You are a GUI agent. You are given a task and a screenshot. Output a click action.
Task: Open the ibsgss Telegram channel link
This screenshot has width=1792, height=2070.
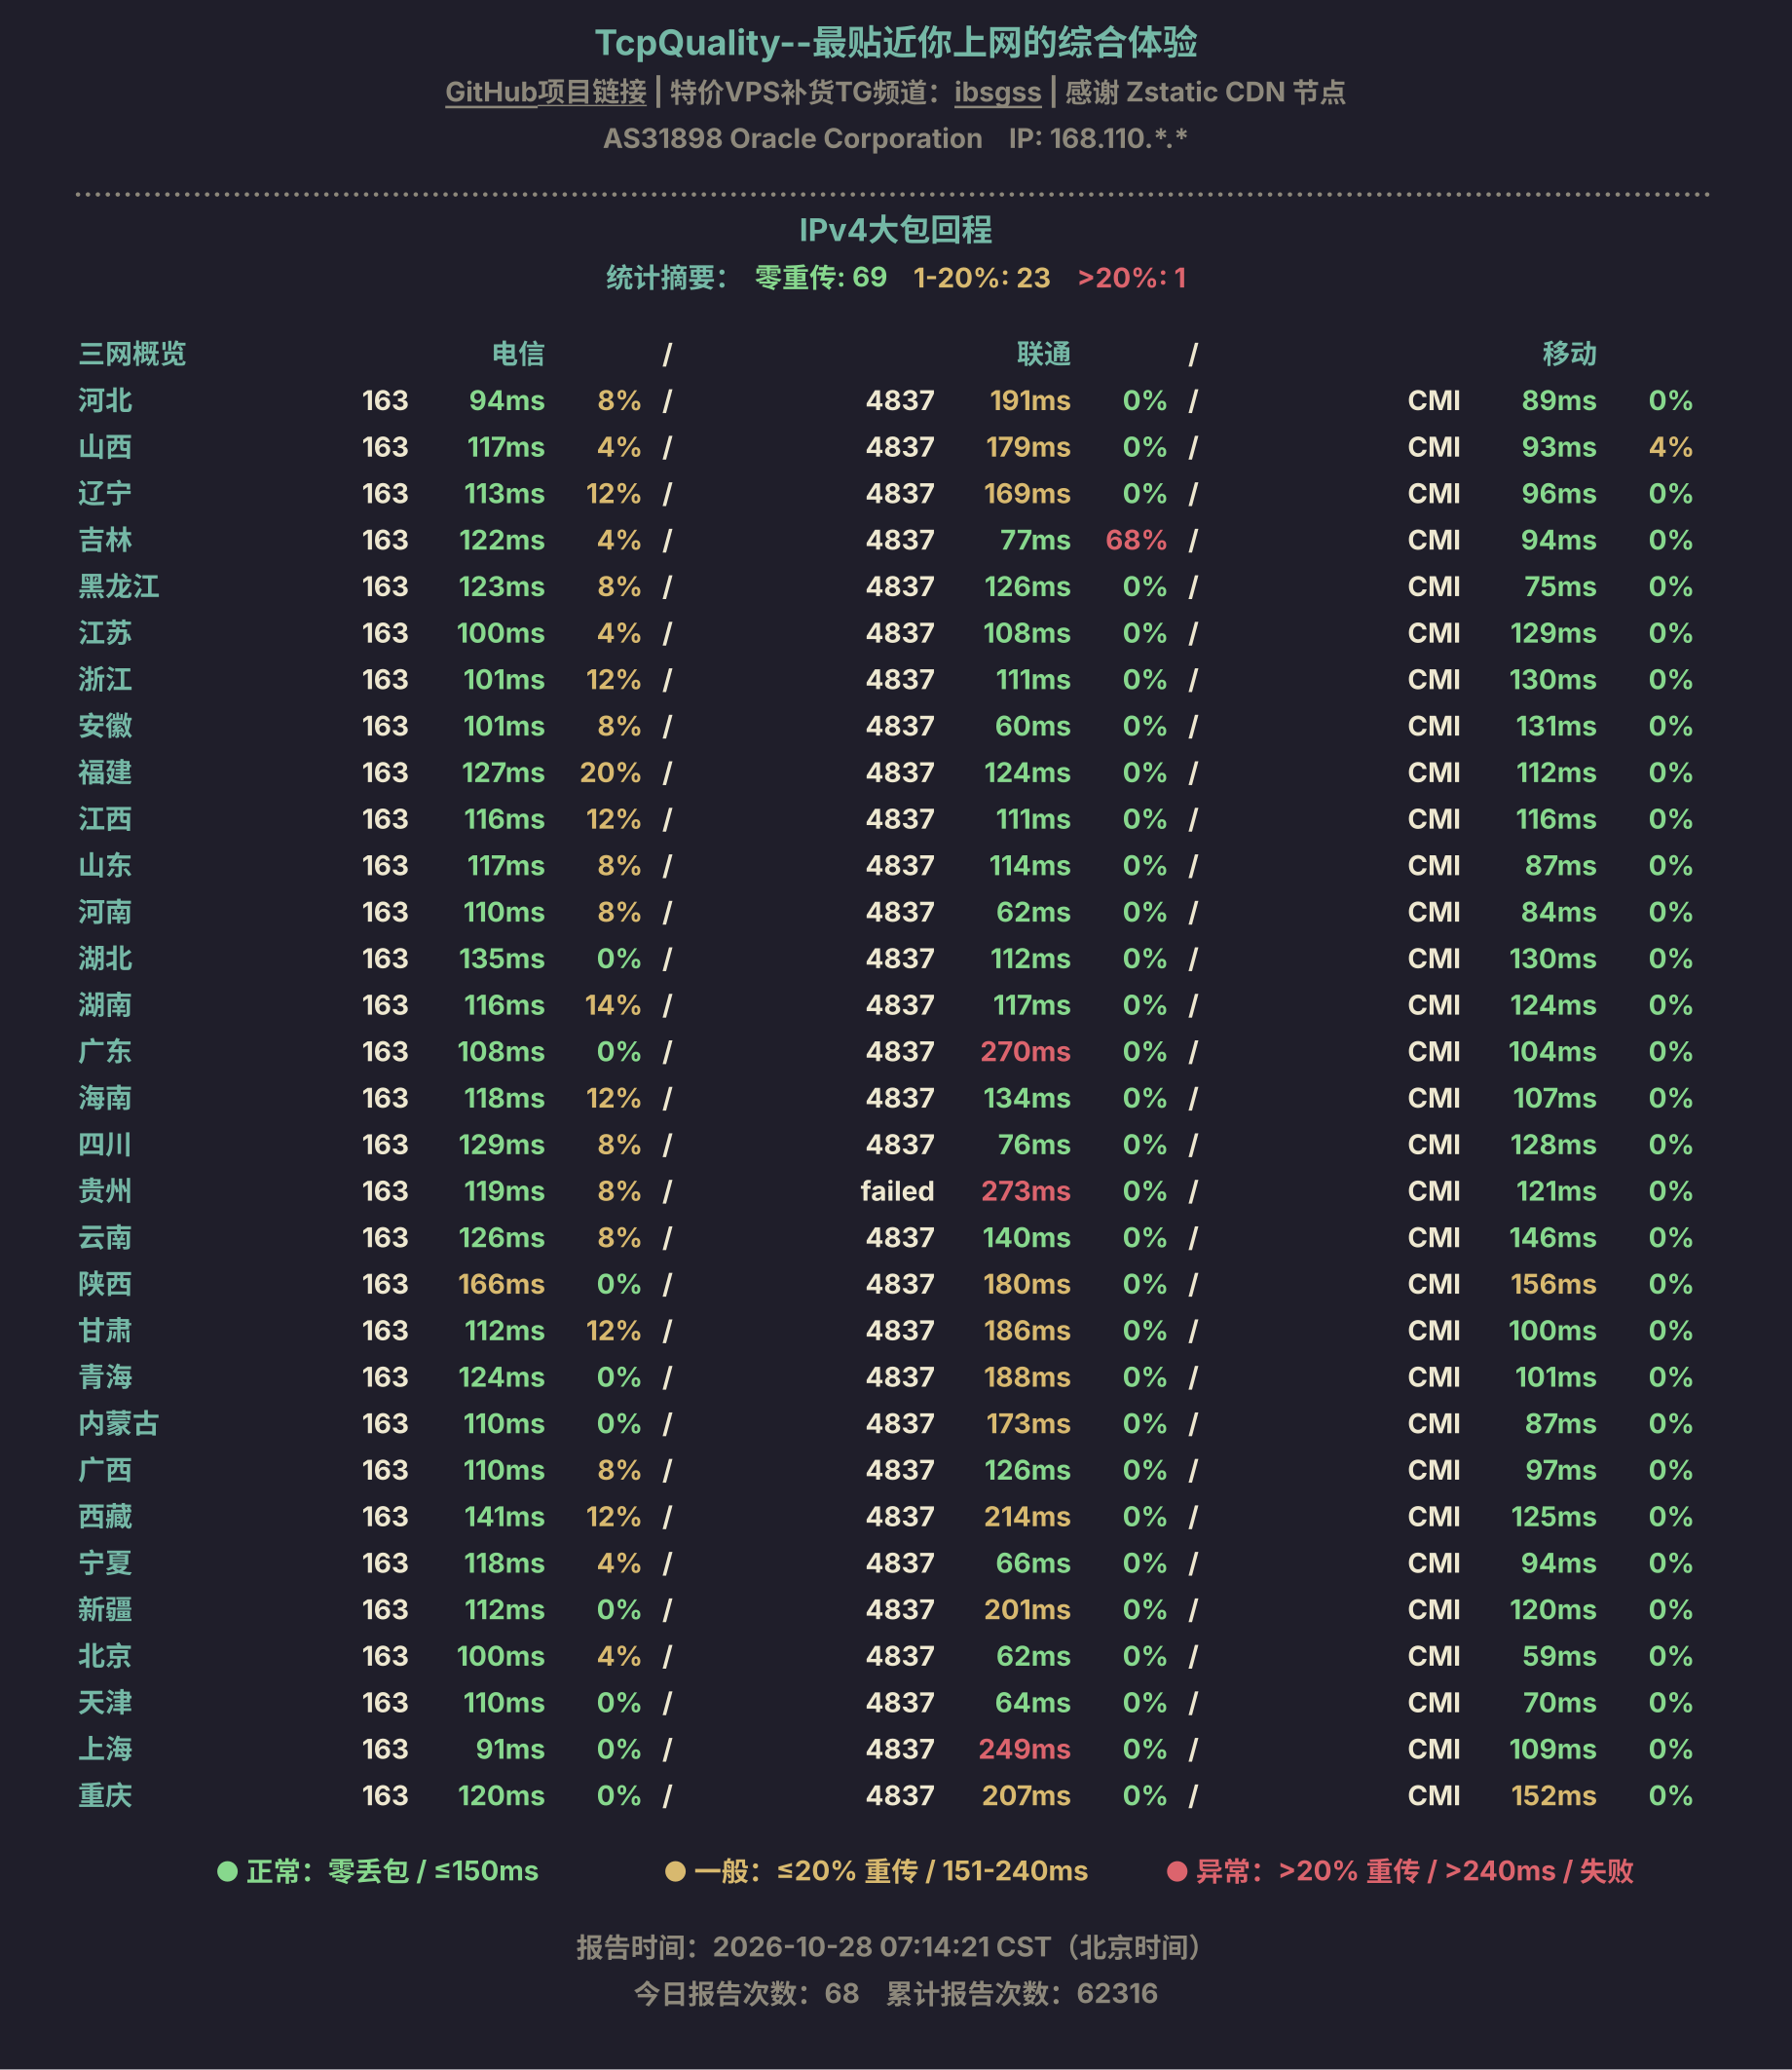pyautogui.click(x=997, y=92)
